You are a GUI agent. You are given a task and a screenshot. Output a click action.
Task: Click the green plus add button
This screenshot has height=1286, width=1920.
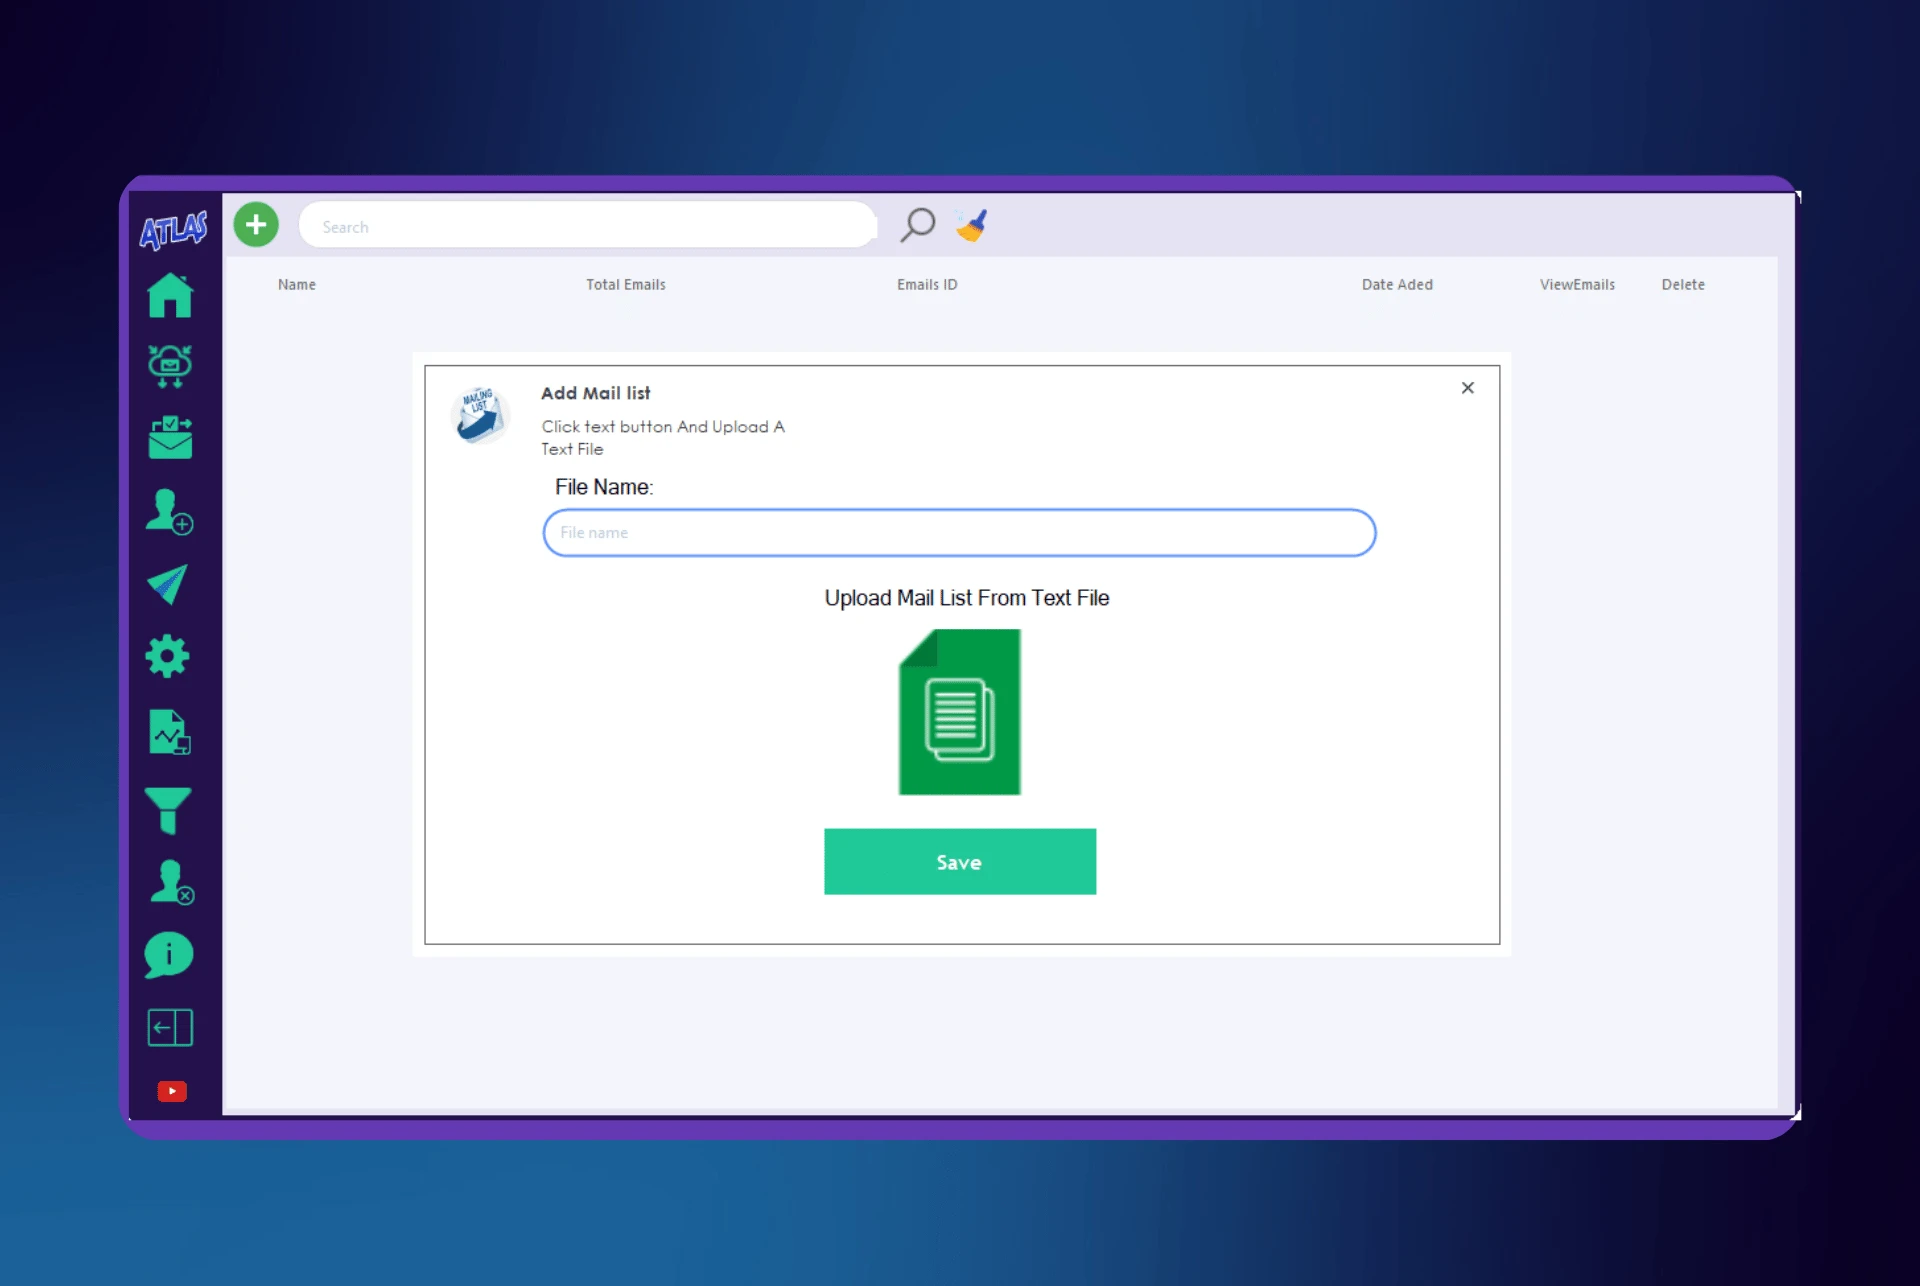pos(256,225)
